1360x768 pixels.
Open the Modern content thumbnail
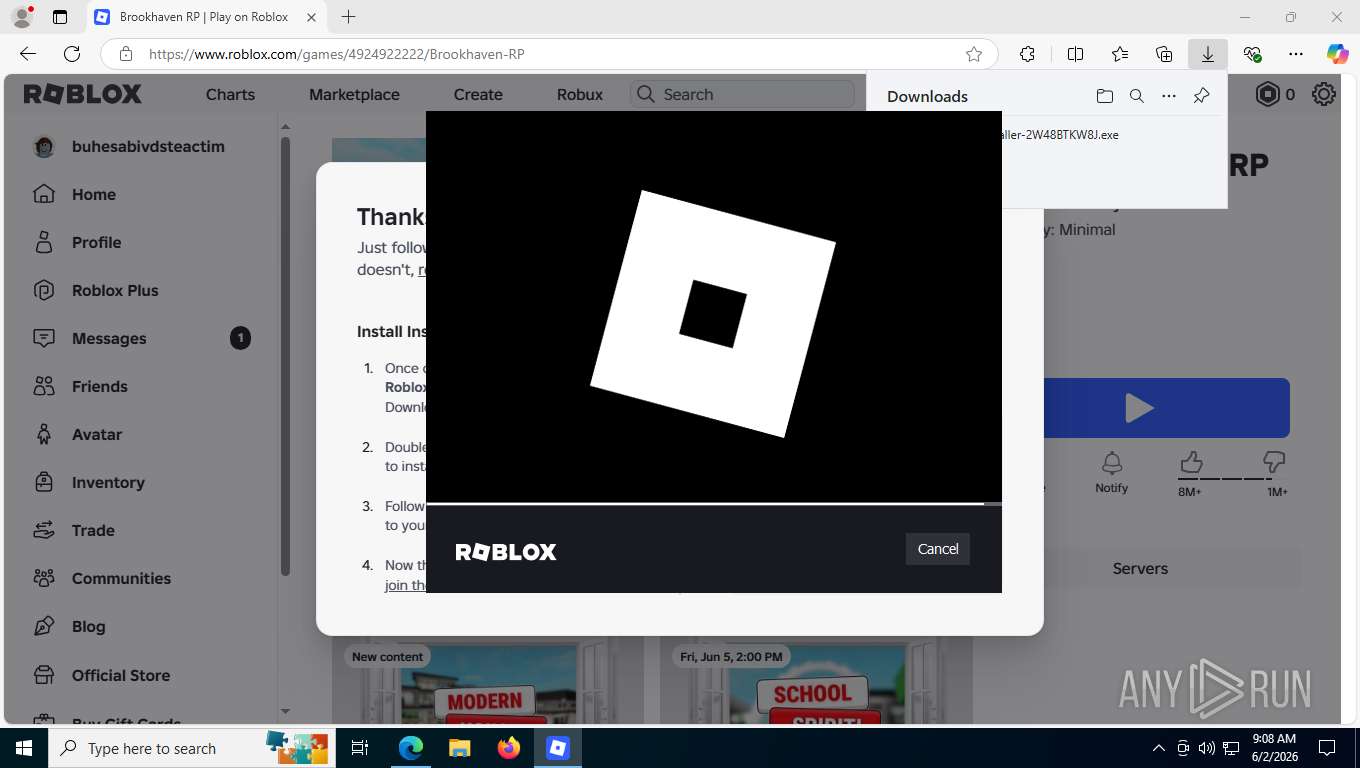(486, 683)
